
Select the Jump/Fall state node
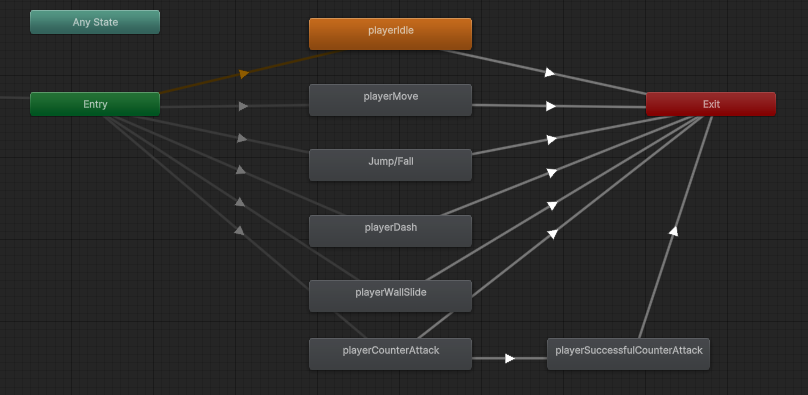point(390,165)
